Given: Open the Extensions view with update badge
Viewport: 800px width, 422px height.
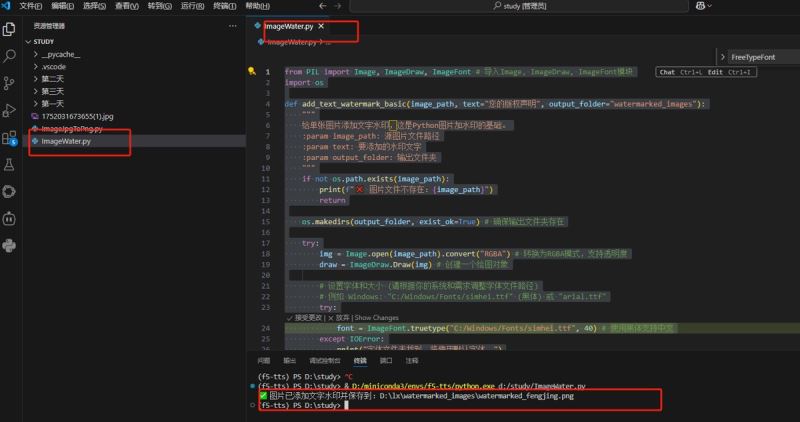Looking at the screenshot, I should 10,137.
